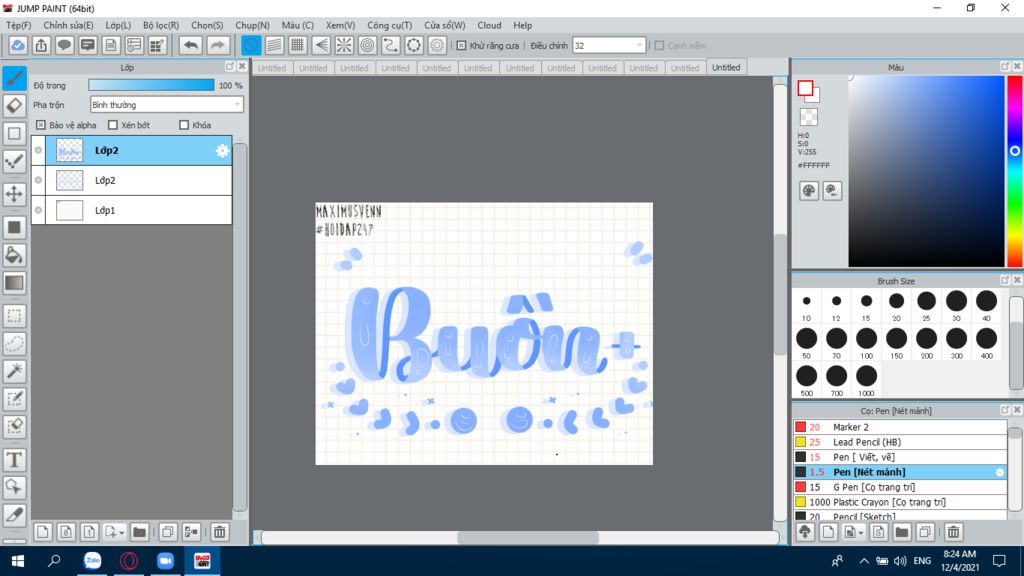Image resolution: width=1024 pixels, height=576 pixels.
Task: Adjust the Độ trong opacity slider
Action: (x=151, y=85)
